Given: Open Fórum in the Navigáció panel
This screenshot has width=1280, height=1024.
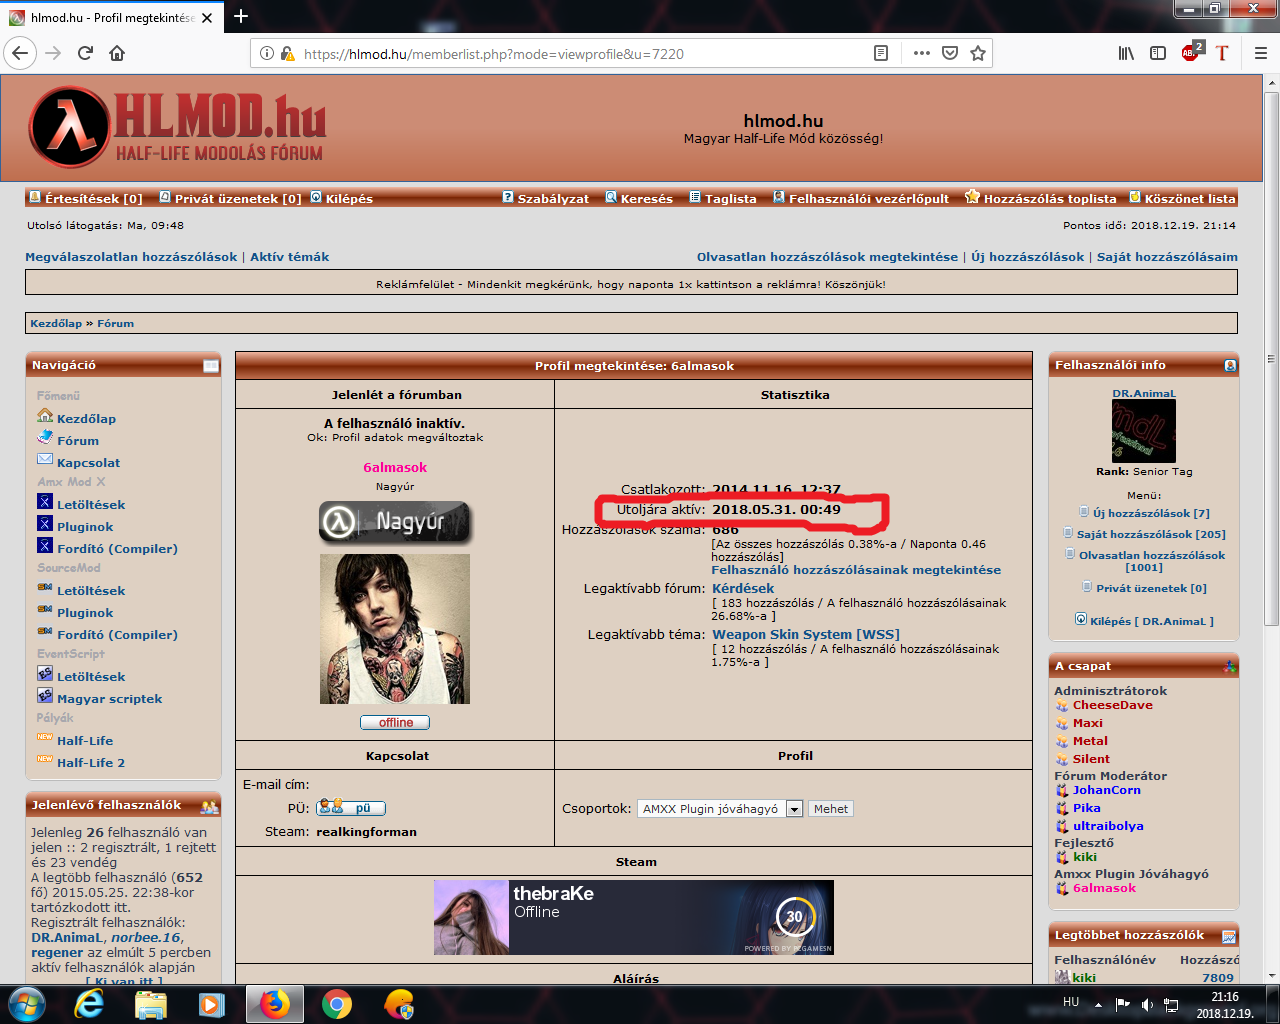Looking at the screenshot, I should (78, 440).
